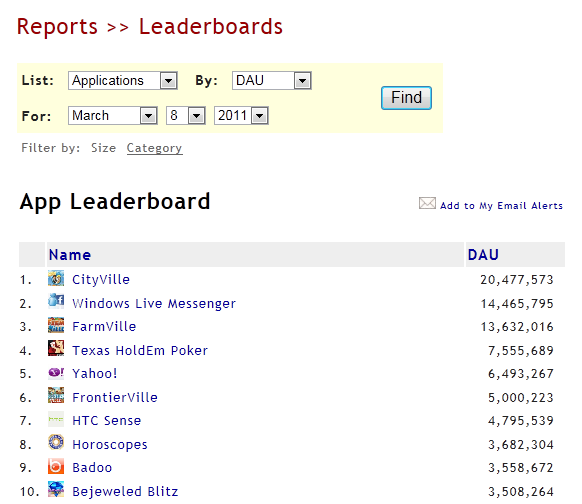The height and width of the screenshot is (504, 582).
Task: Click the Horoscopes app icon
Action: click(x=56, y=442)
